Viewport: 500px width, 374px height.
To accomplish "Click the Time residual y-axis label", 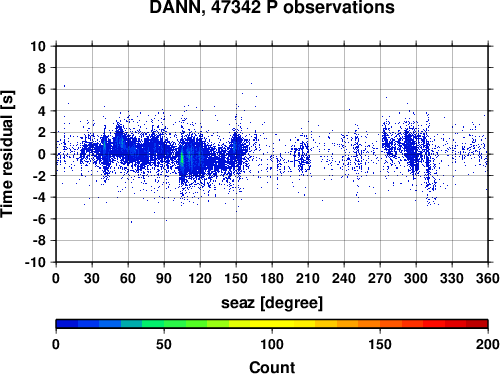I will point(7,154).
